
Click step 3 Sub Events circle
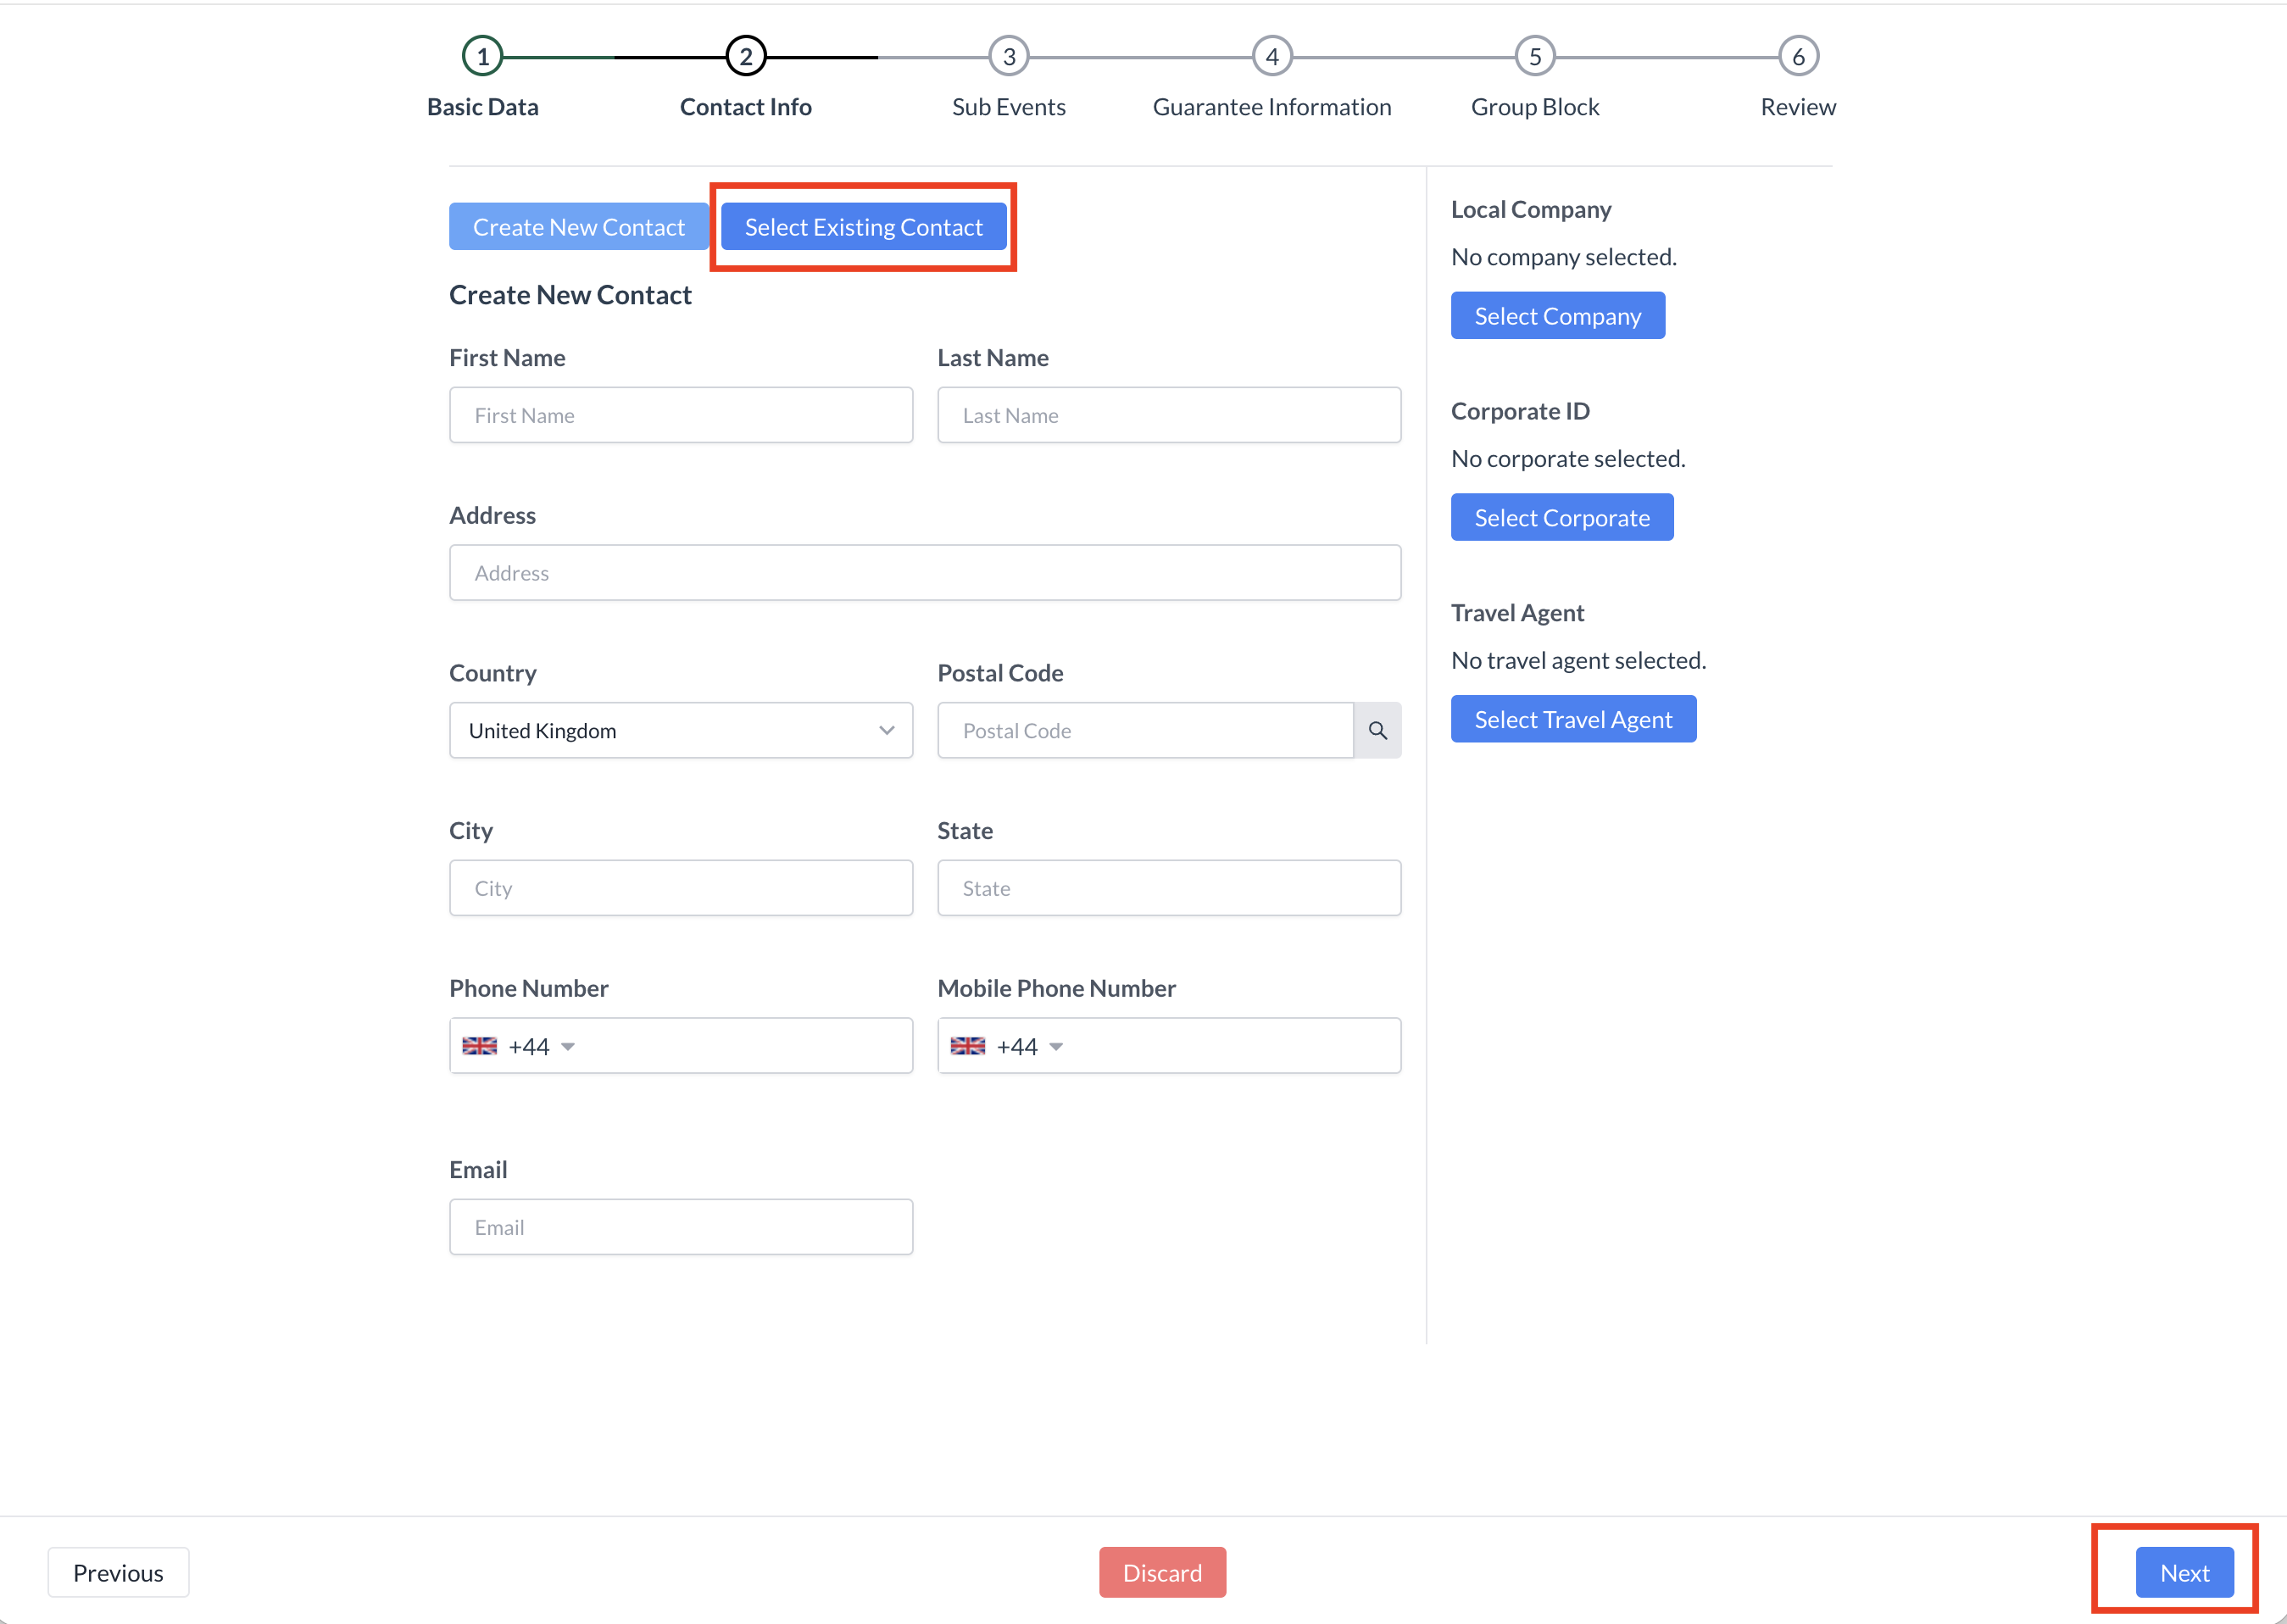click(1008, 56)
